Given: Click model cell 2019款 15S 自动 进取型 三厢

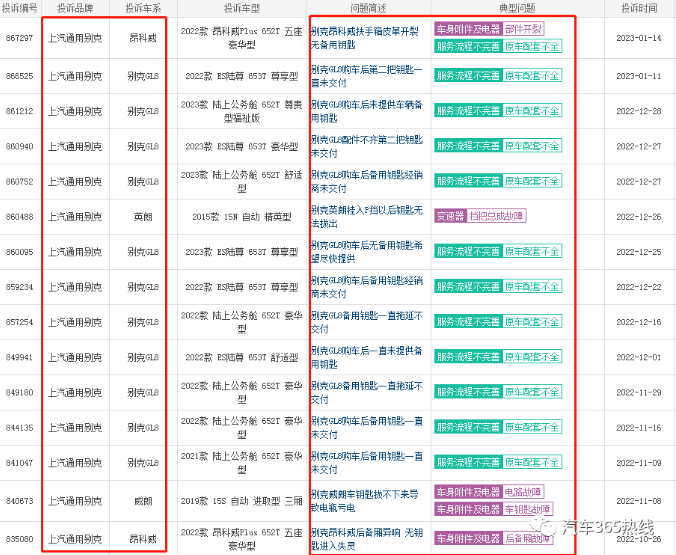Looking at the screenshot, I should coord(242,501).
